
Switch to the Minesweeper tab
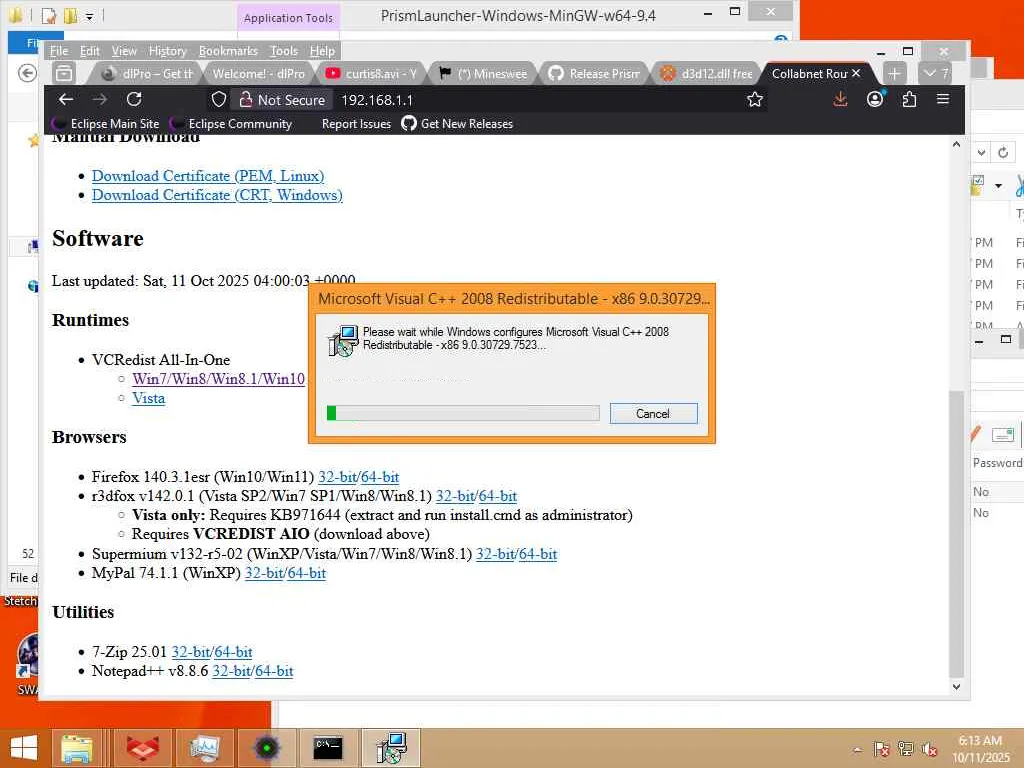click(483, 73)
